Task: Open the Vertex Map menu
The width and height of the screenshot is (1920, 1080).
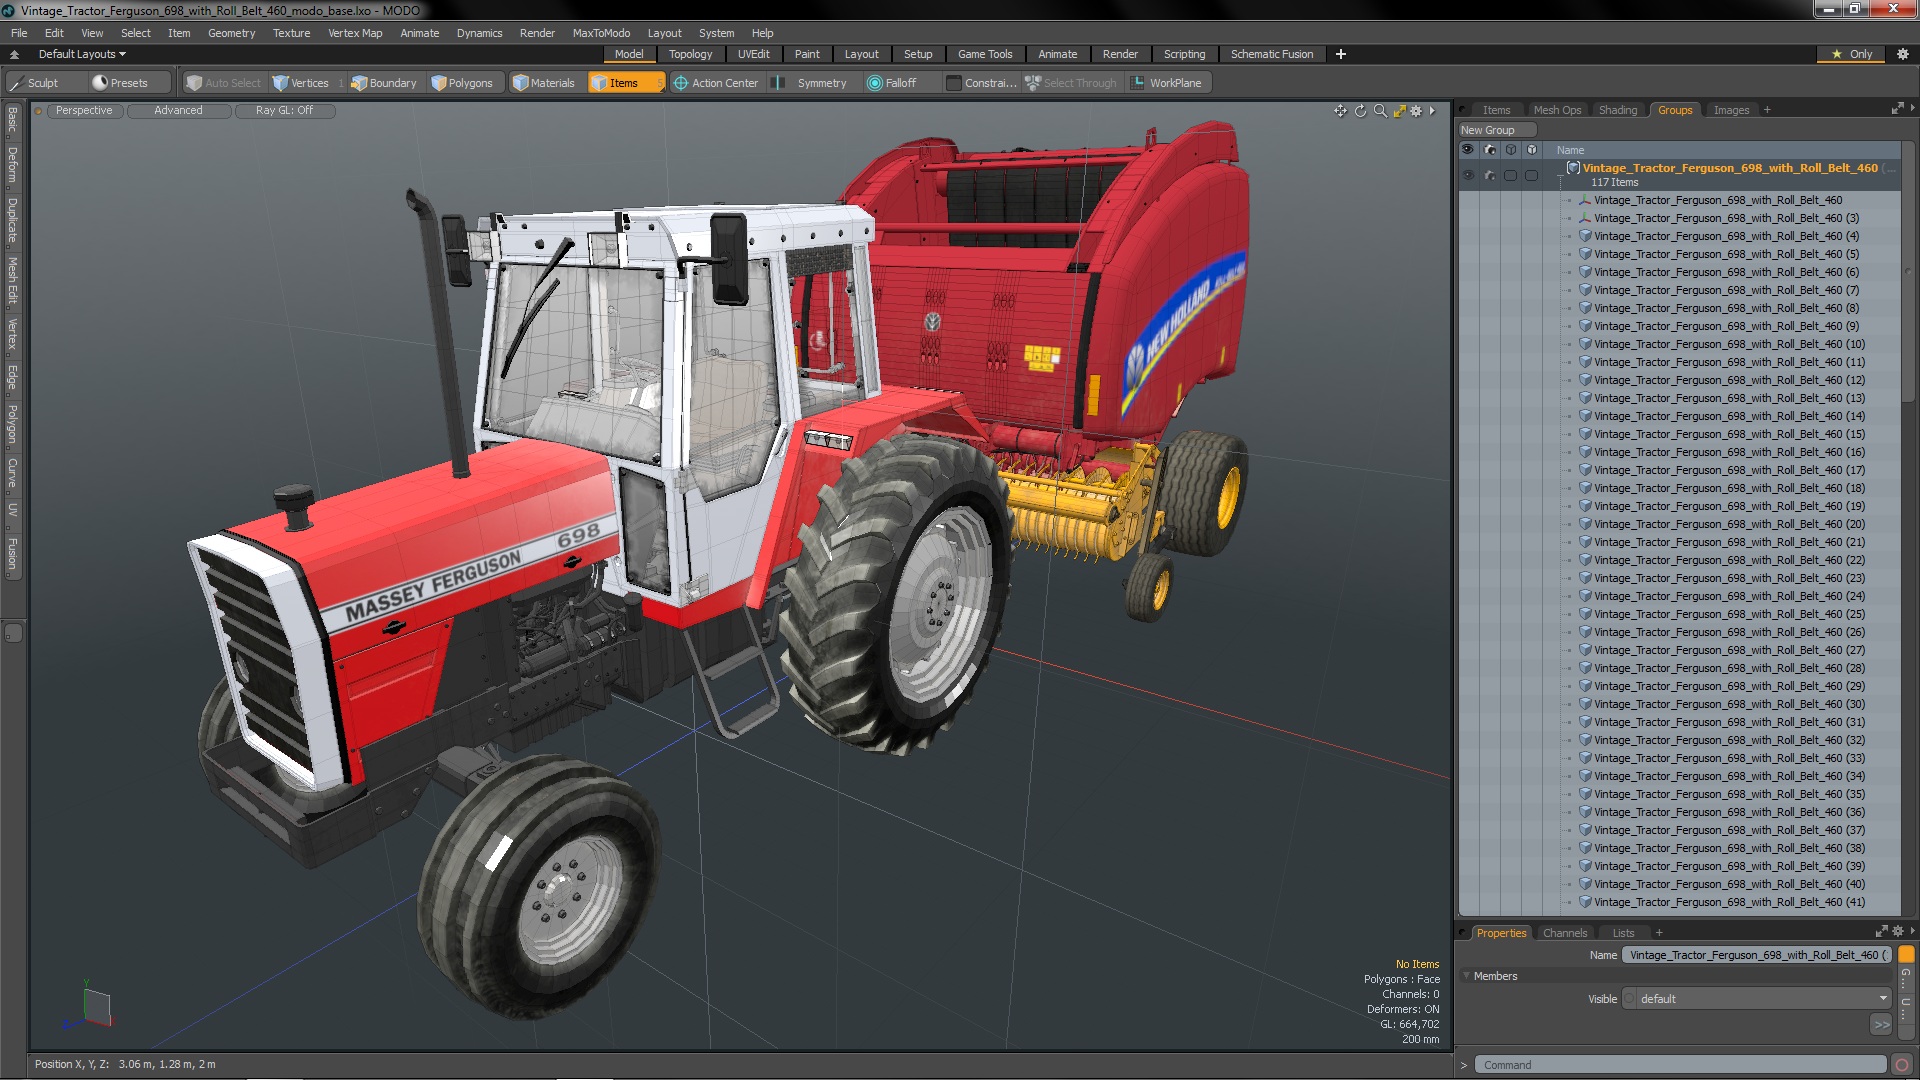Action: pyautogui.click(x=355, y=33)
